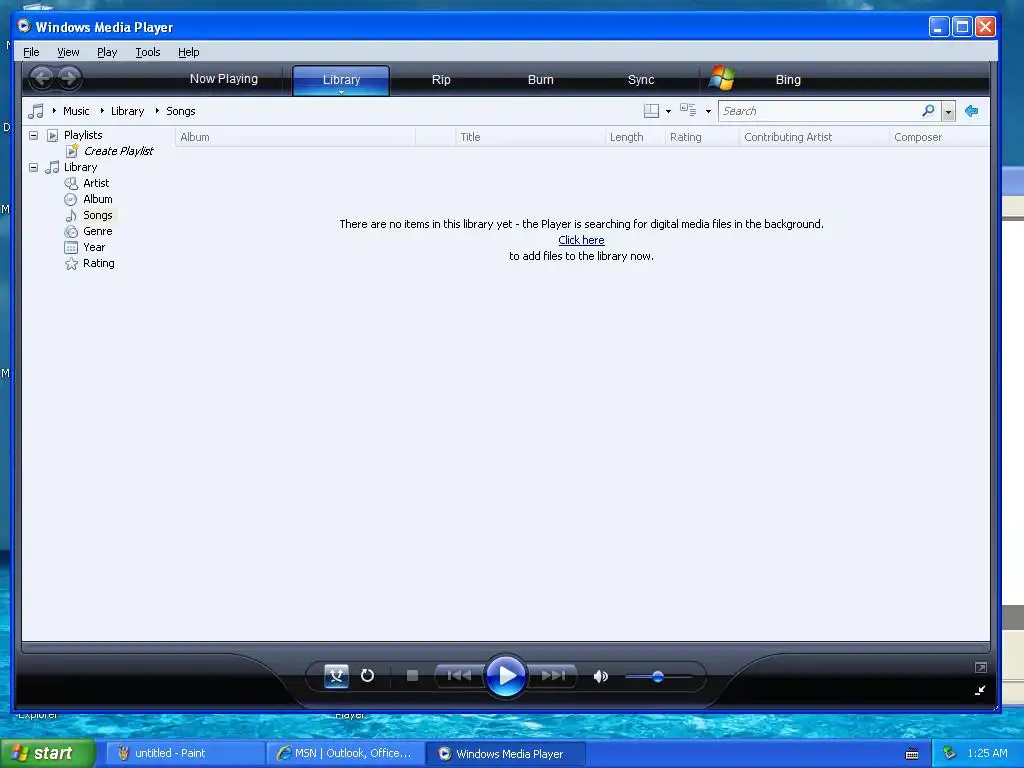Viewport: 1024px width, 768px height.
Task: Click the Search input field
Action: click(820, 111)
